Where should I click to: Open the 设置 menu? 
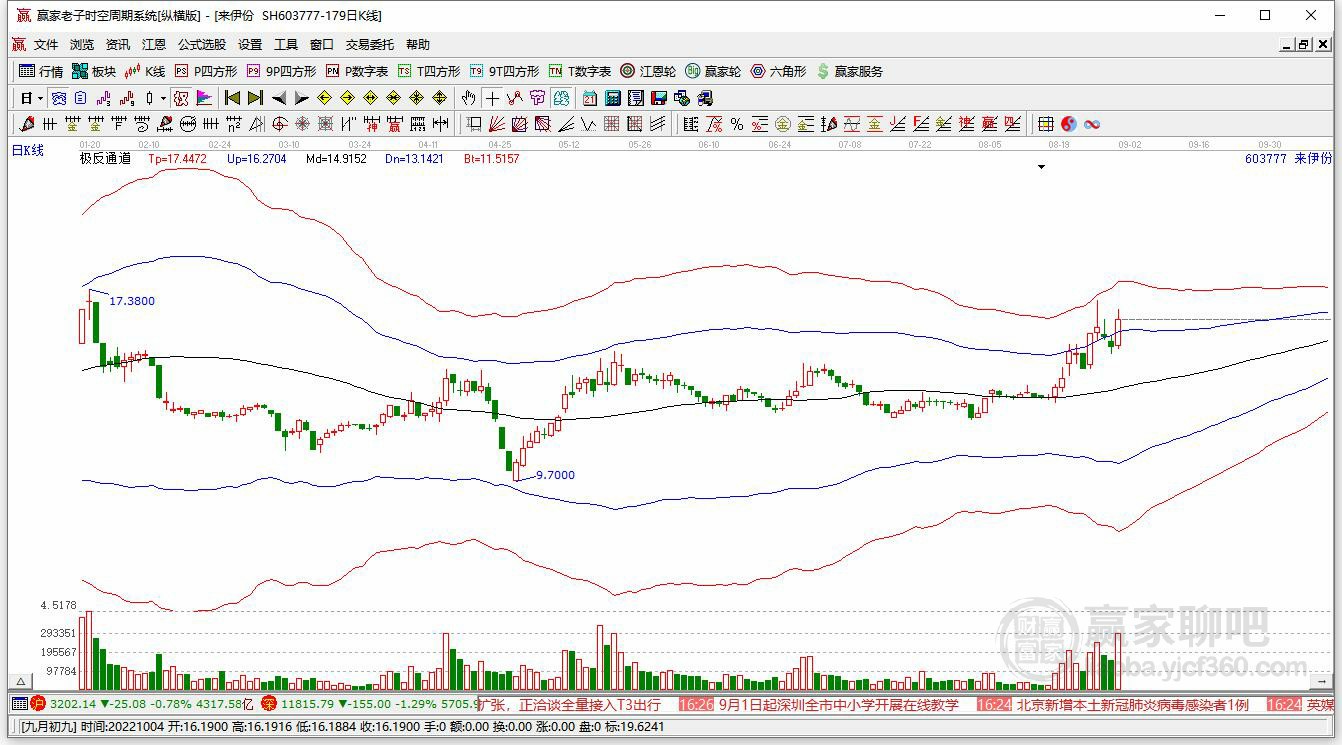point(250,45)
